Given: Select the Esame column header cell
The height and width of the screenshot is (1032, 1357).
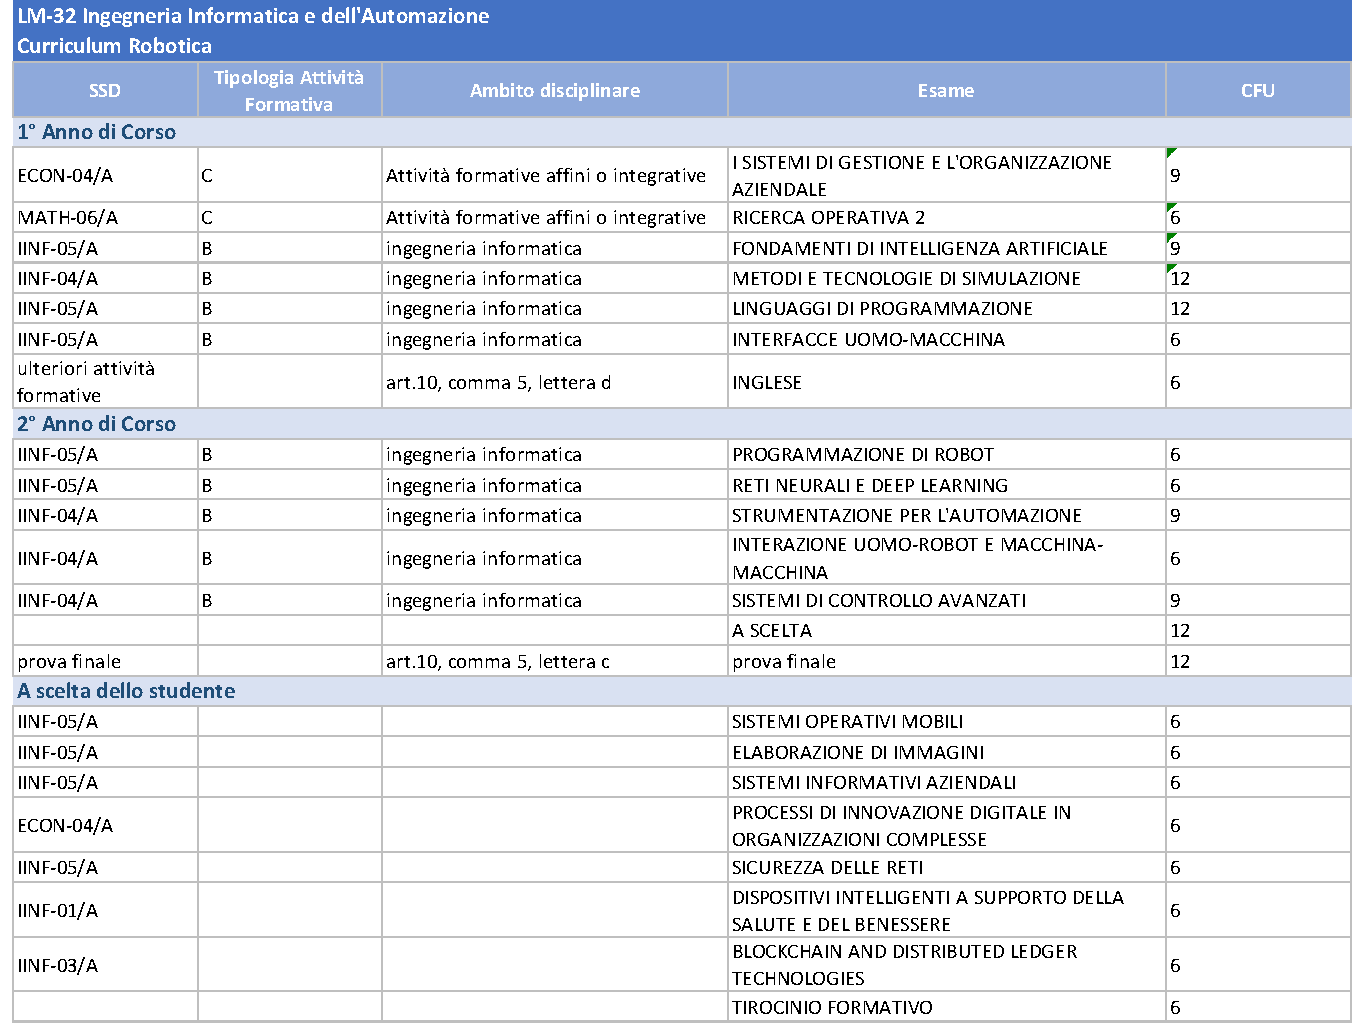Looking at the screenshot, I should tap(946, 90).
